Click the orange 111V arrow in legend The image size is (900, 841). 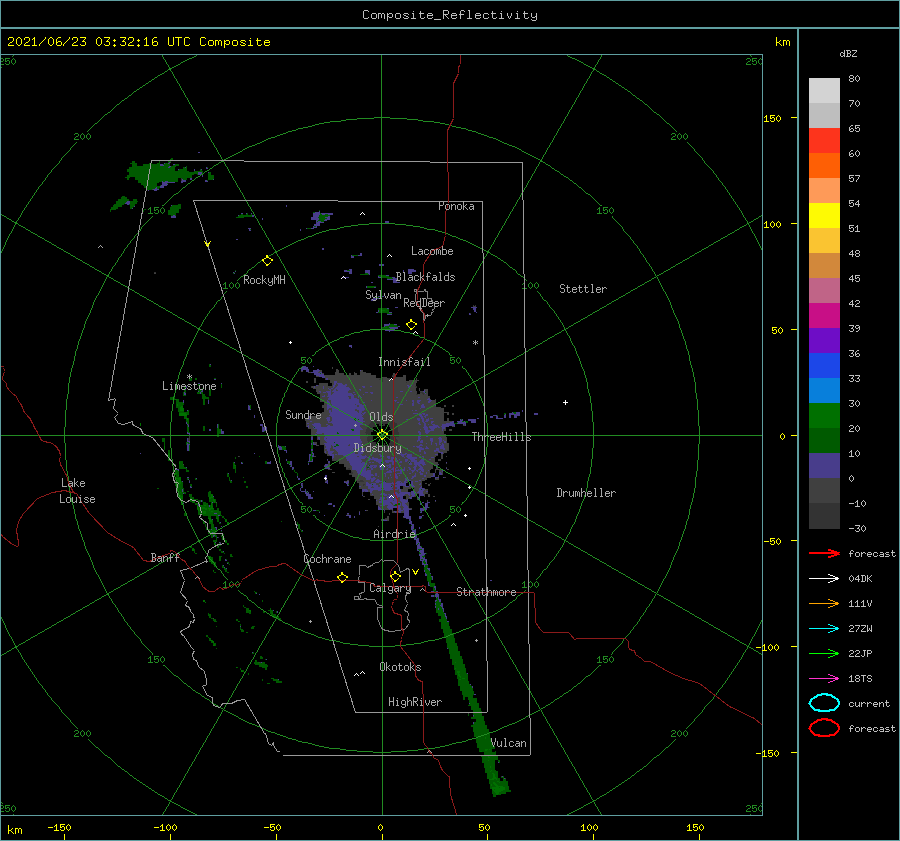pyautogui.click(x=824, y=603)
